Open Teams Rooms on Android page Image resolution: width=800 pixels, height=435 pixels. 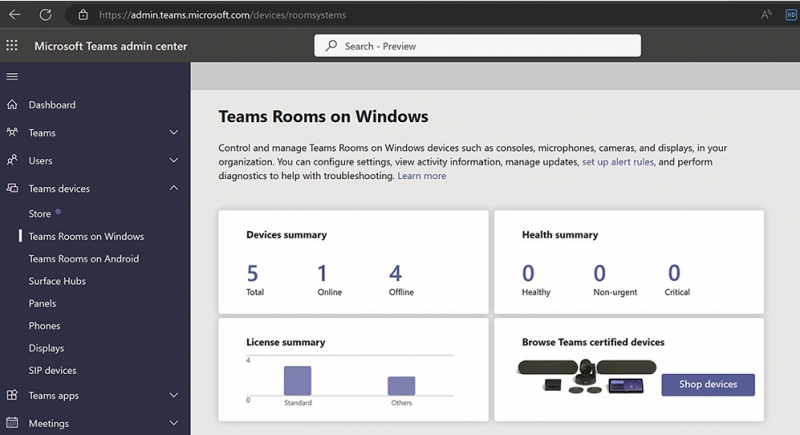(84, 259)
